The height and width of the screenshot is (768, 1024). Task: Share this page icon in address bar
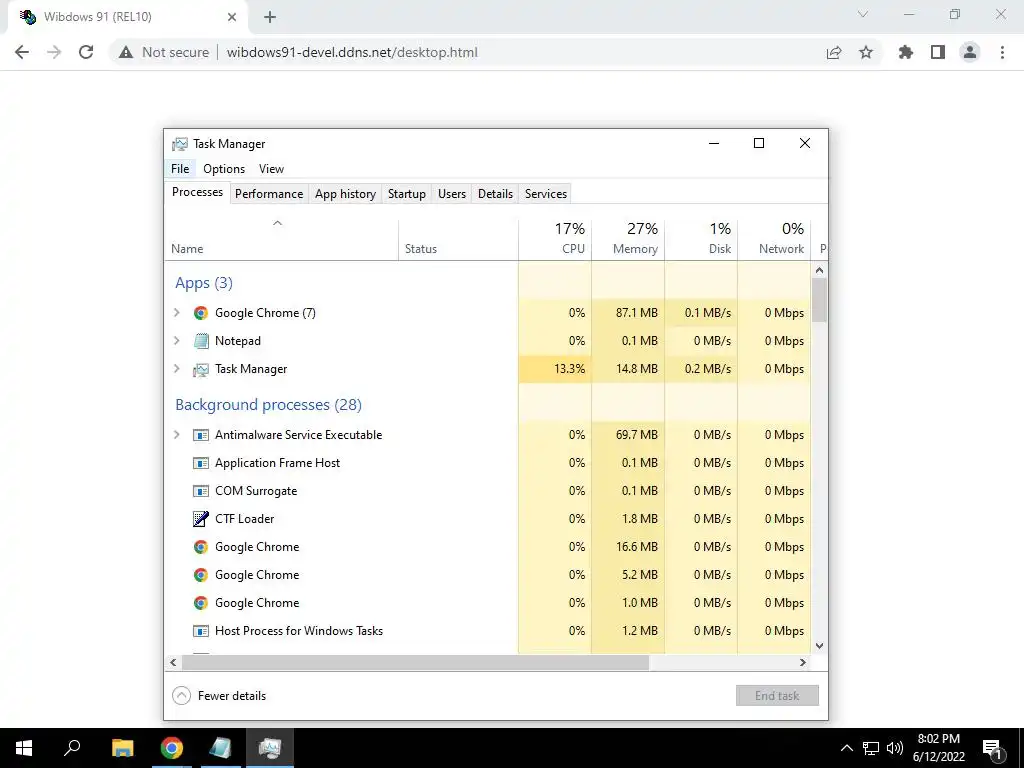pos(834,53)
